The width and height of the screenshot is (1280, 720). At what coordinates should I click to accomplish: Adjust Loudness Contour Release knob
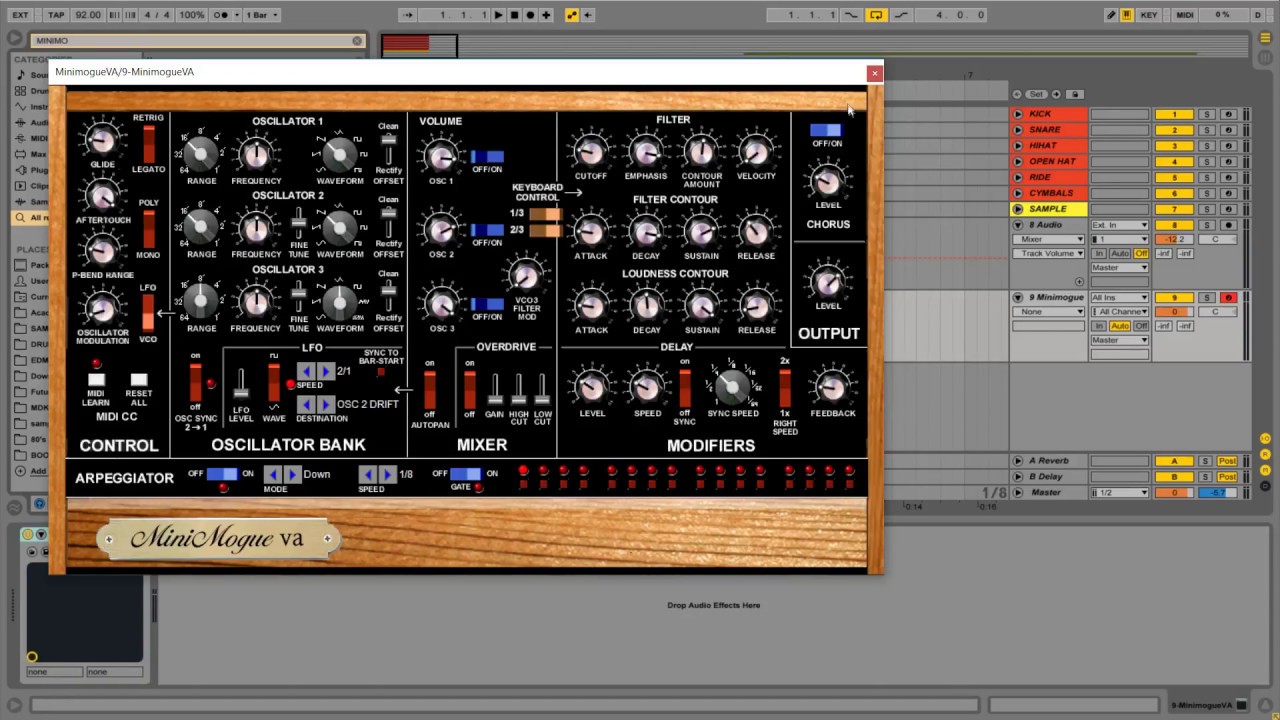click(x=756, y=304)
